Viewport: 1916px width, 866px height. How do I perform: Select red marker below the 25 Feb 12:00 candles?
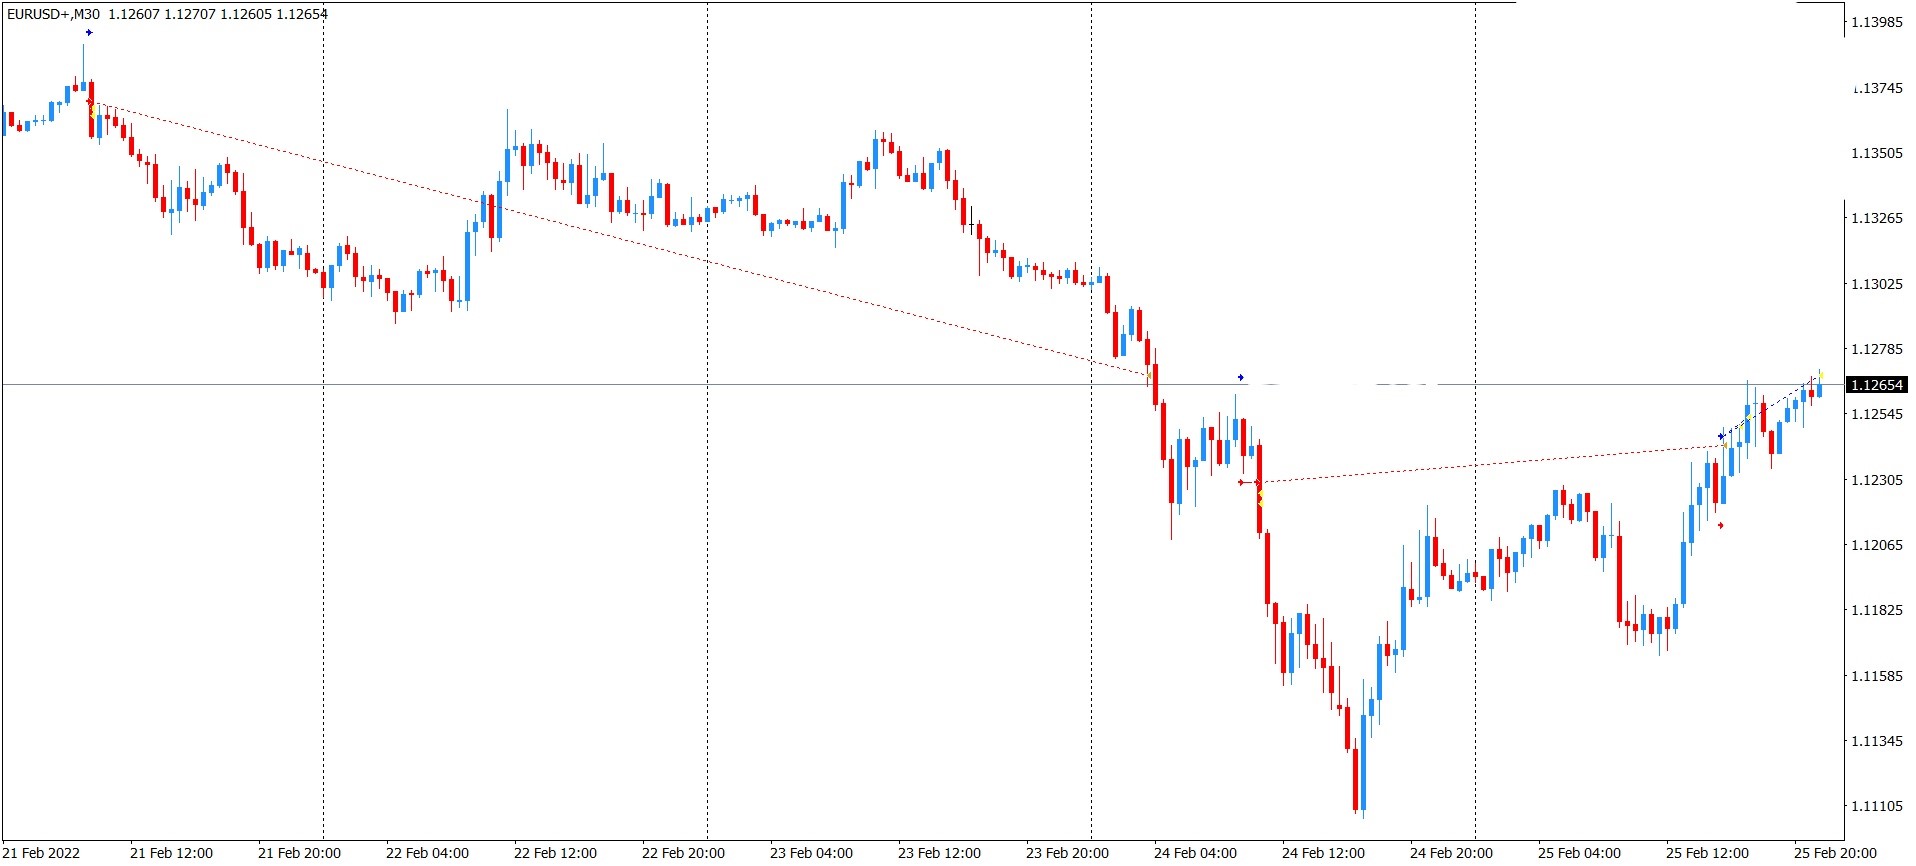tap(1720, 525)
